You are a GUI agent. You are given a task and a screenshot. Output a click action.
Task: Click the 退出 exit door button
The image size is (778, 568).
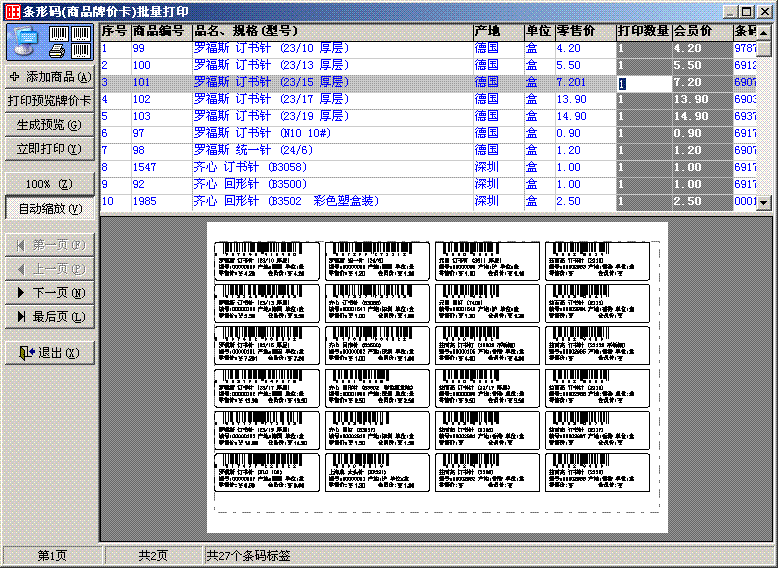click(x=49, y=353)
